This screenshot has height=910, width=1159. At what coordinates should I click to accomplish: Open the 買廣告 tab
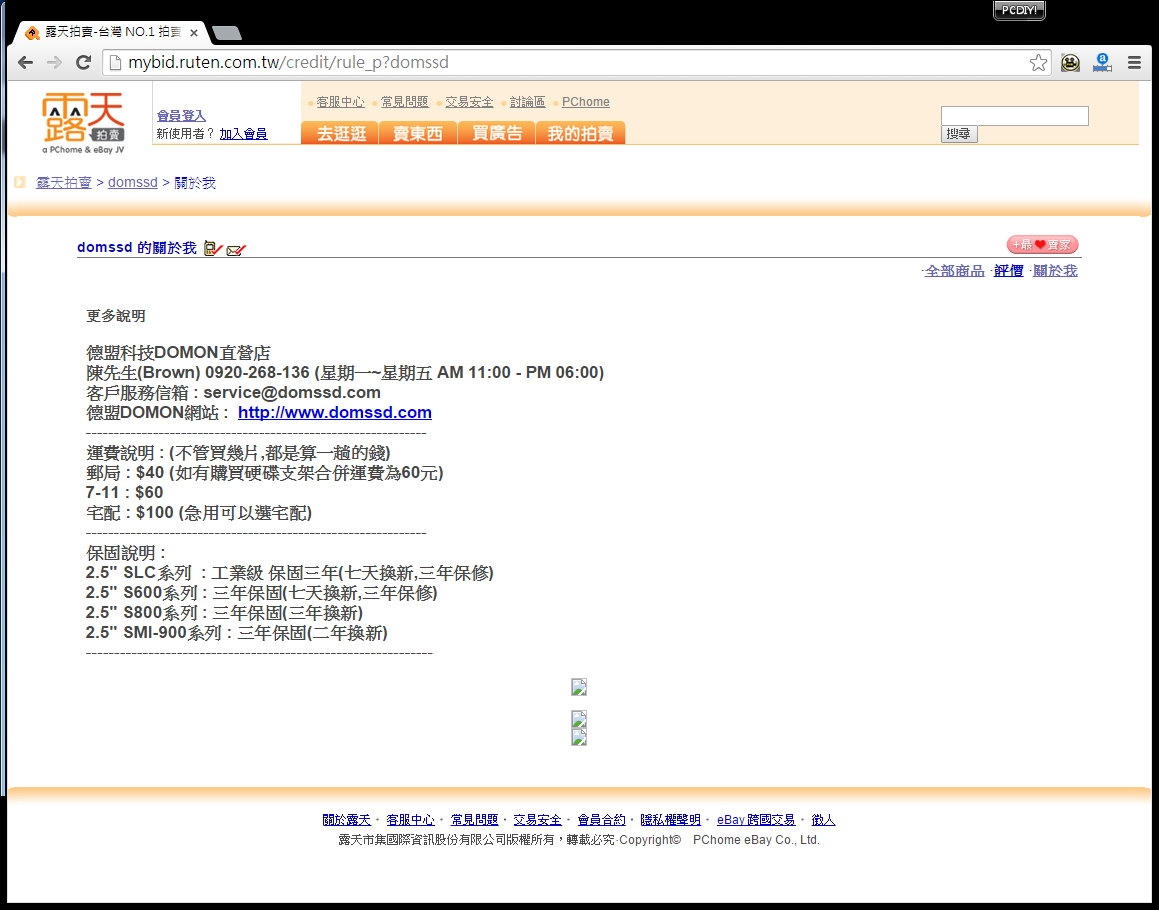pos(497,133)
